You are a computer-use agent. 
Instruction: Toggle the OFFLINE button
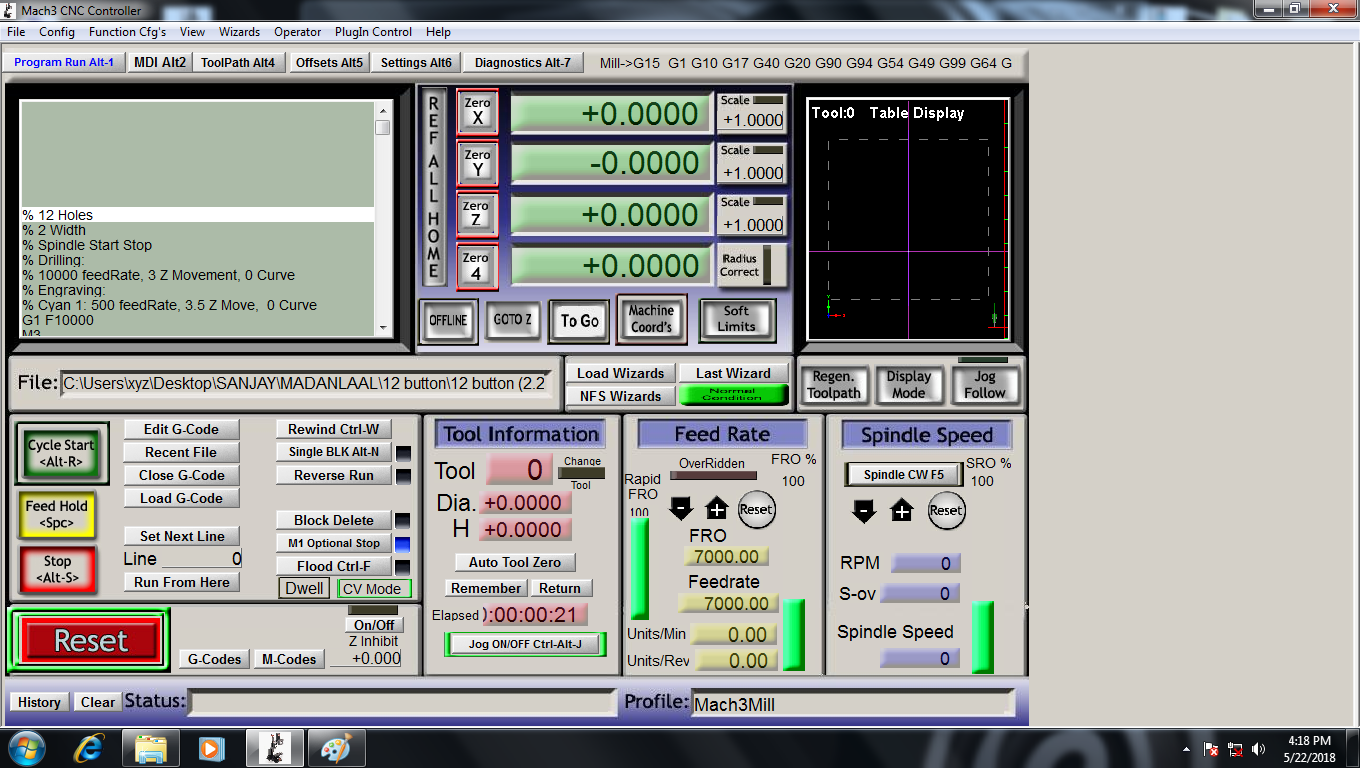(x=448, y=320)
